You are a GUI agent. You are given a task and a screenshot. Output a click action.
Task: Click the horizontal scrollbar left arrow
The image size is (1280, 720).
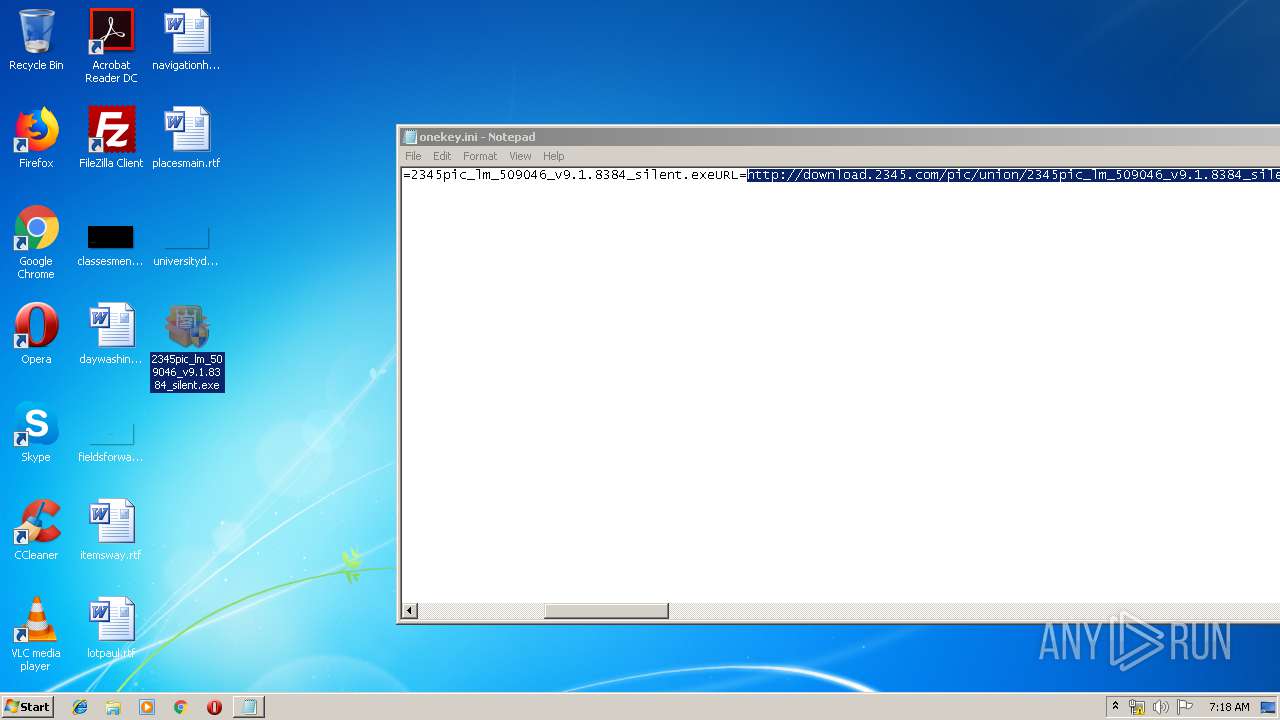tap(410, 610)
